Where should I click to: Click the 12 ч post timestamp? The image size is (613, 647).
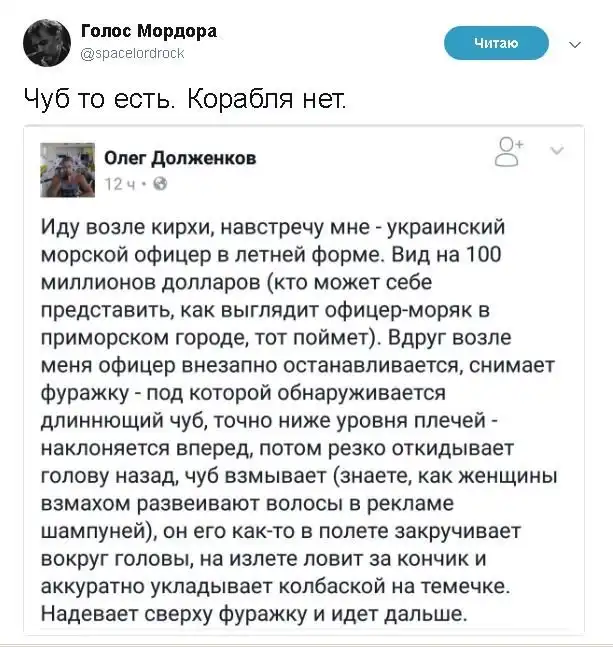click(x=120, y=184)
